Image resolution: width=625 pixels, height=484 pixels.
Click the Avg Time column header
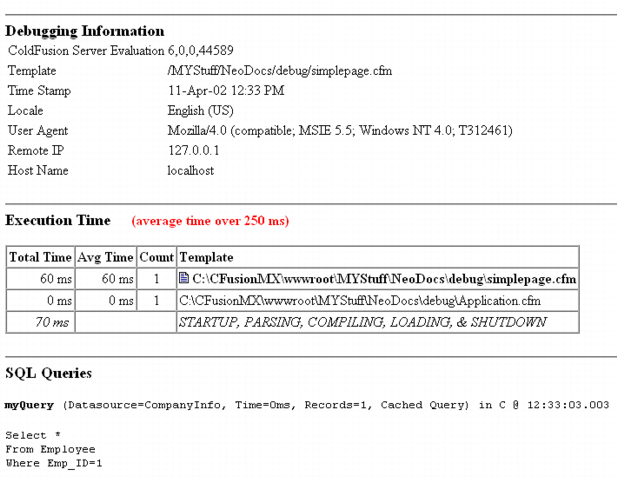105,257
